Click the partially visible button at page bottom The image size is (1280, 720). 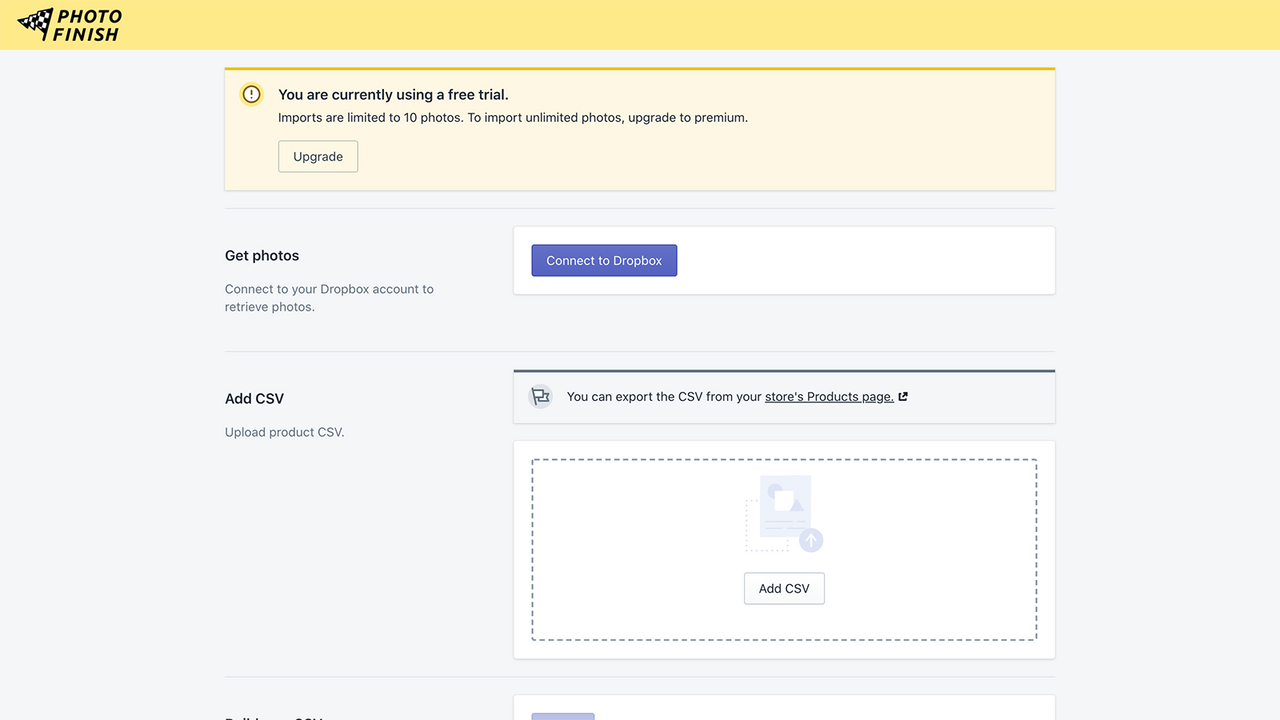(x=563, y=716)
